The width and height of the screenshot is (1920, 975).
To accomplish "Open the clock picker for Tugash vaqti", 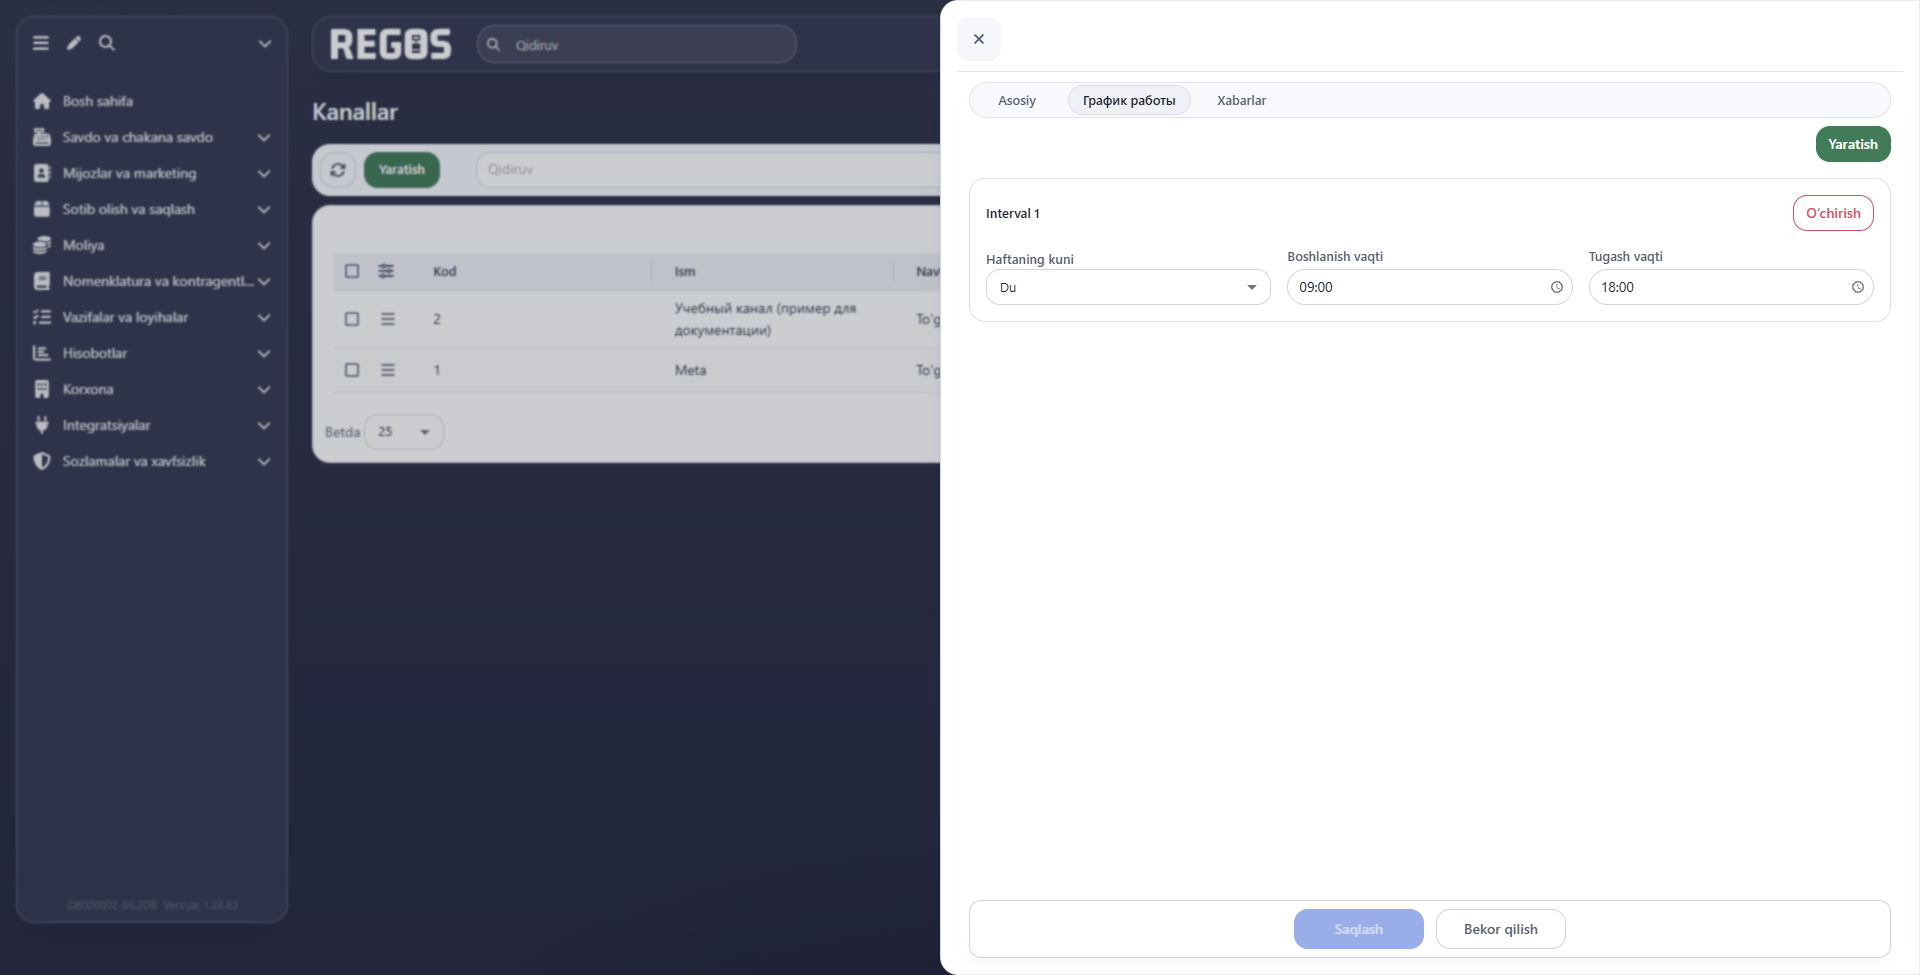I will click(x=1858, y=287).
